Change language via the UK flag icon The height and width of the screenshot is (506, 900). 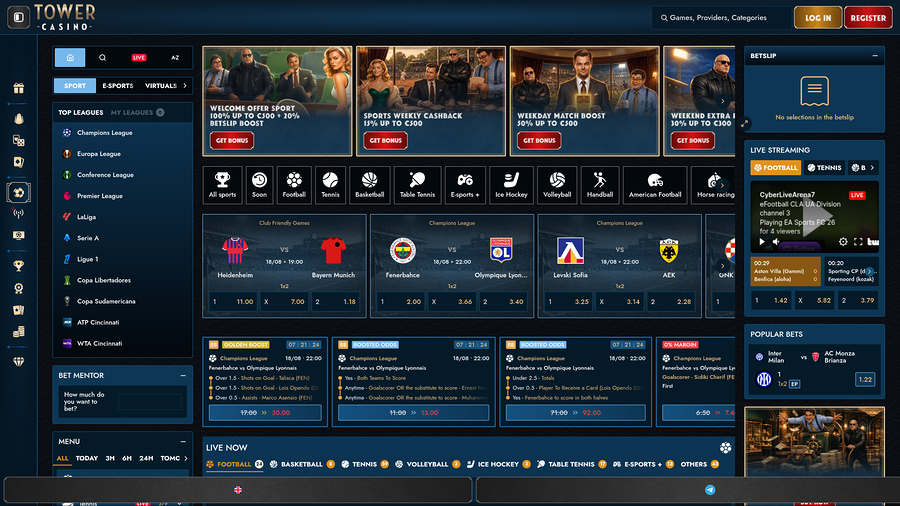[238, 490]
